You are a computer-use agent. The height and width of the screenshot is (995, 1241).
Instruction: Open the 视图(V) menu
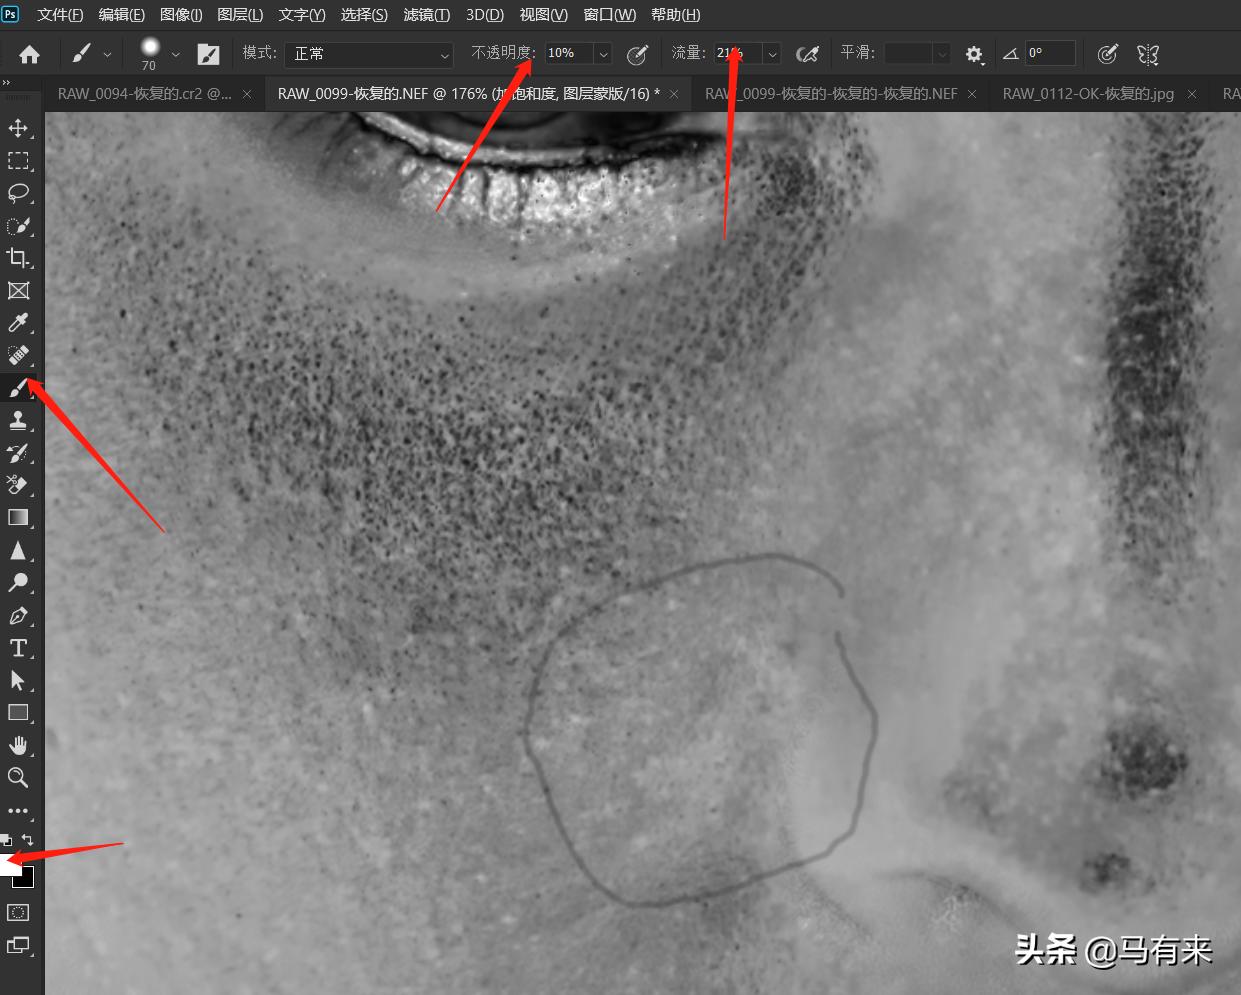coord(544,15)
